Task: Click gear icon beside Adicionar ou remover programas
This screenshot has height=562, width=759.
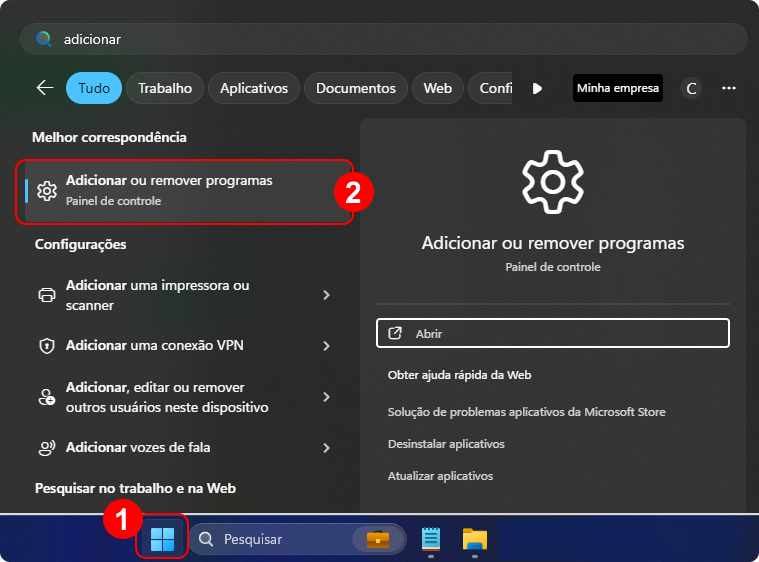Action: pyautogui.click(x=47, y=191)
